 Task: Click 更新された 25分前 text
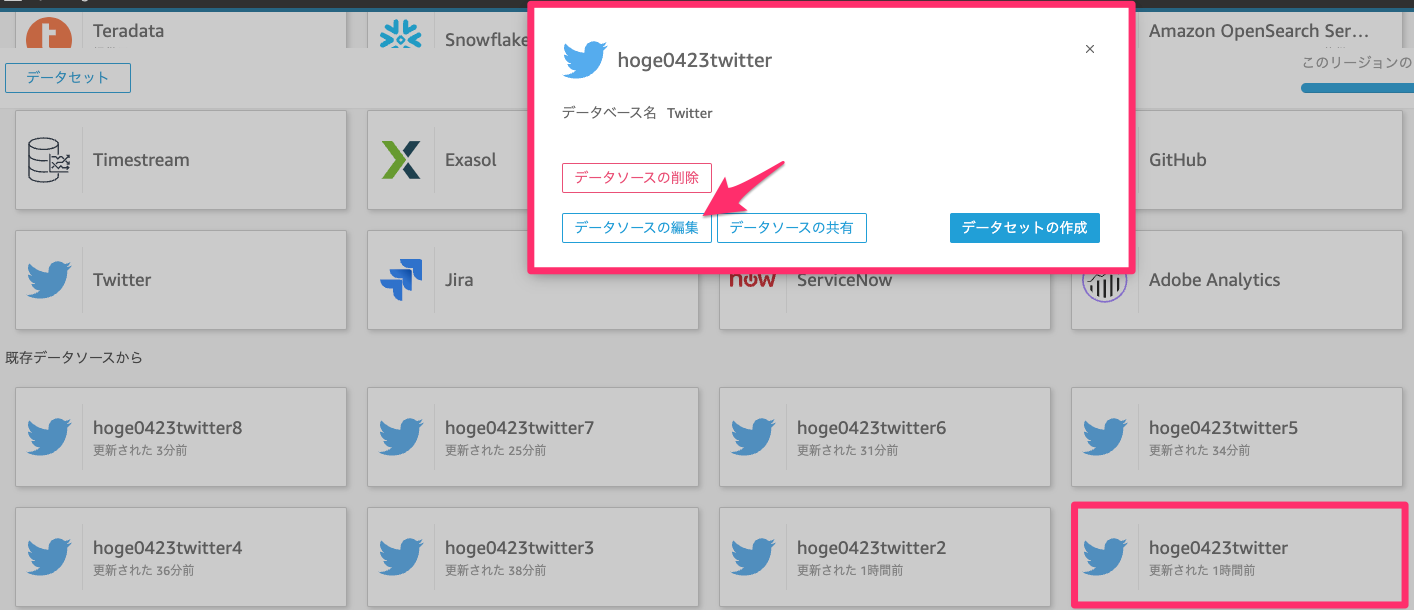point(496,451)
